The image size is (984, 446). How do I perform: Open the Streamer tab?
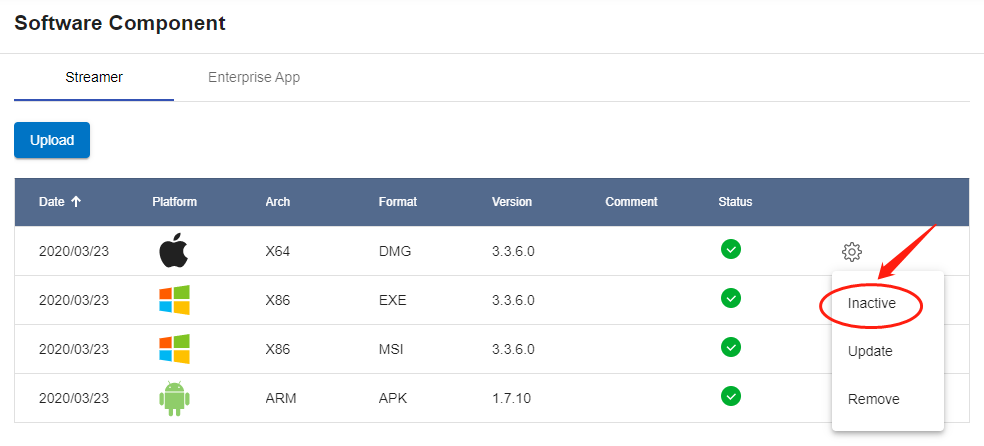(x=94, y=77)
